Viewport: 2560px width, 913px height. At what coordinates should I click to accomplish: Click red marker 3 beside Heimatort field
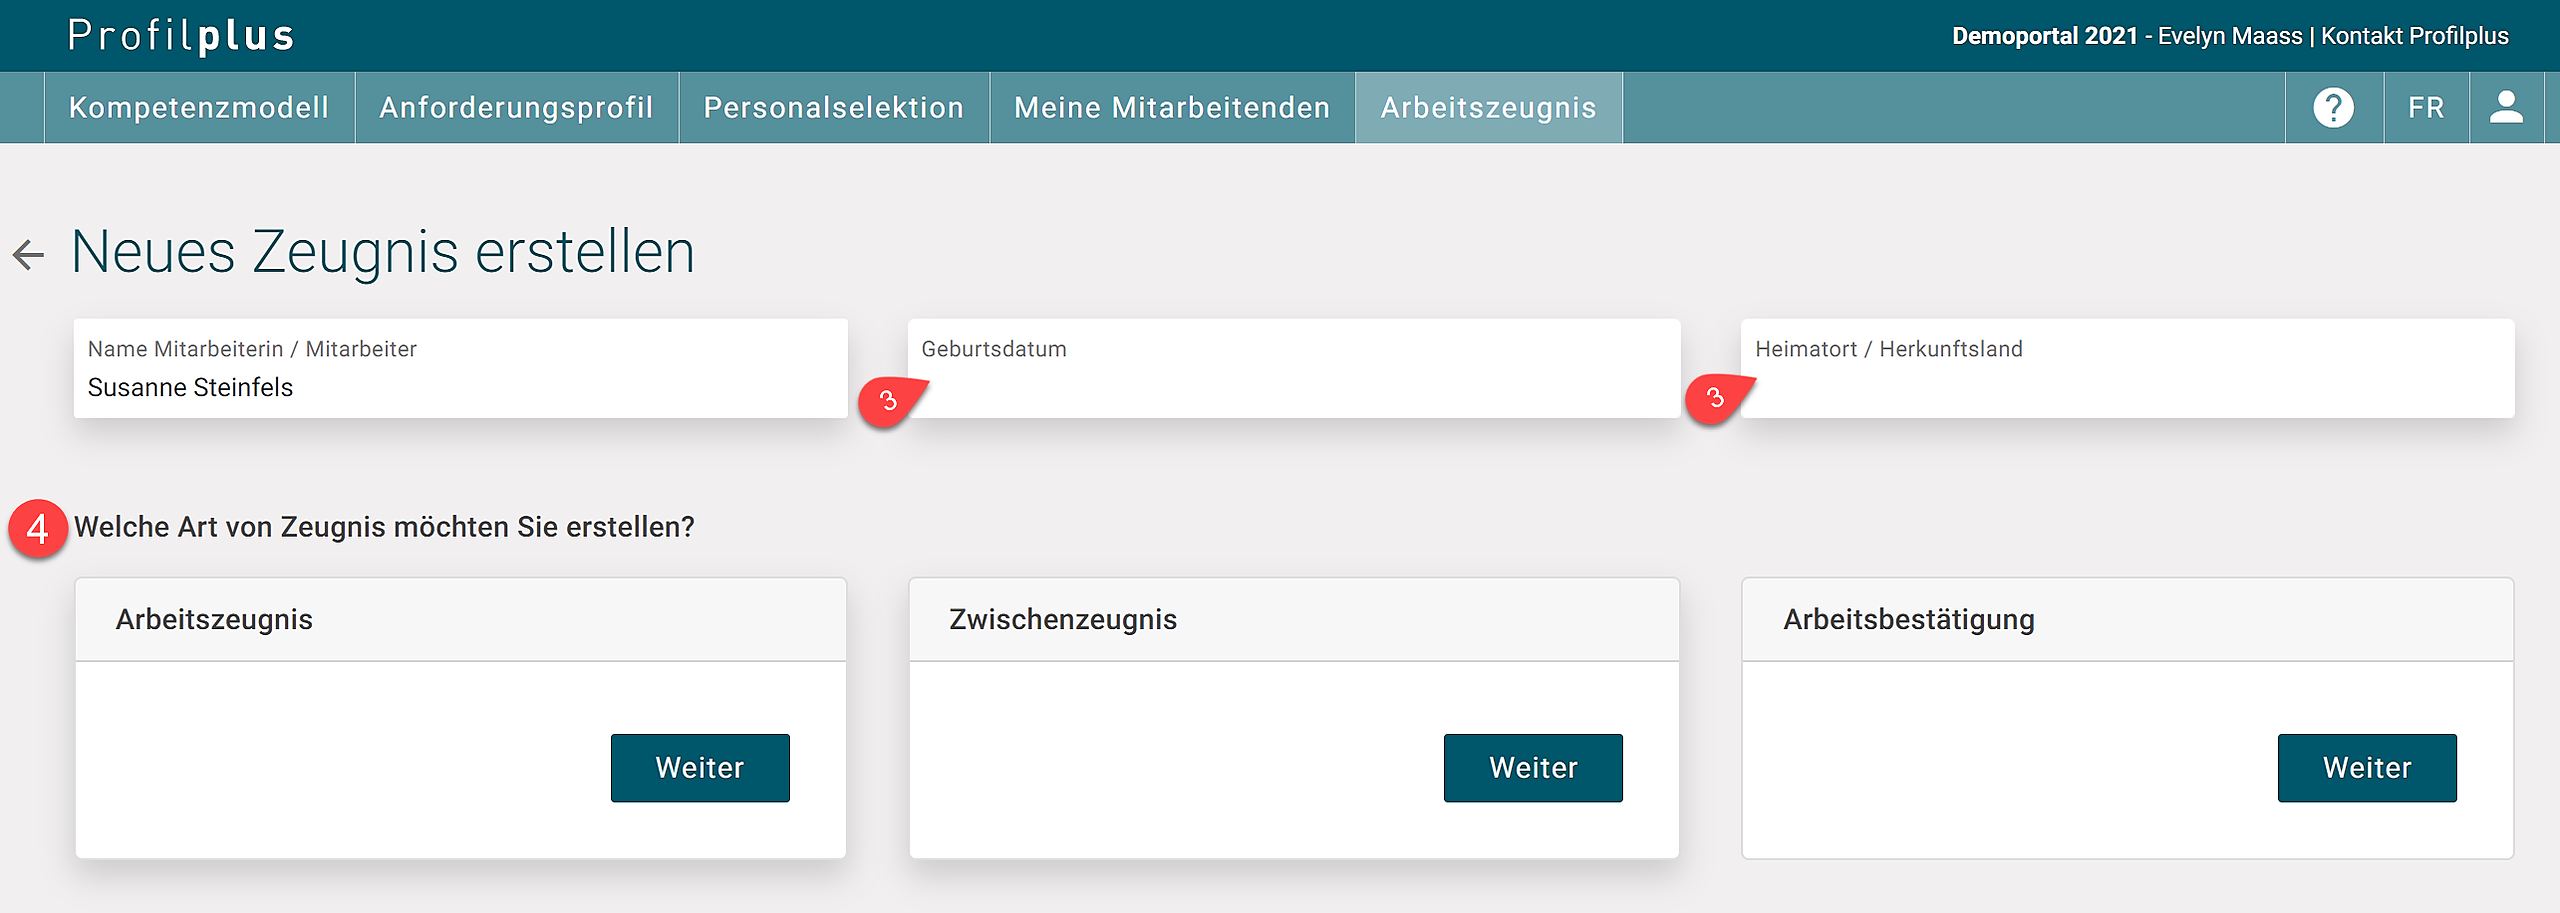coord(1714,399)
